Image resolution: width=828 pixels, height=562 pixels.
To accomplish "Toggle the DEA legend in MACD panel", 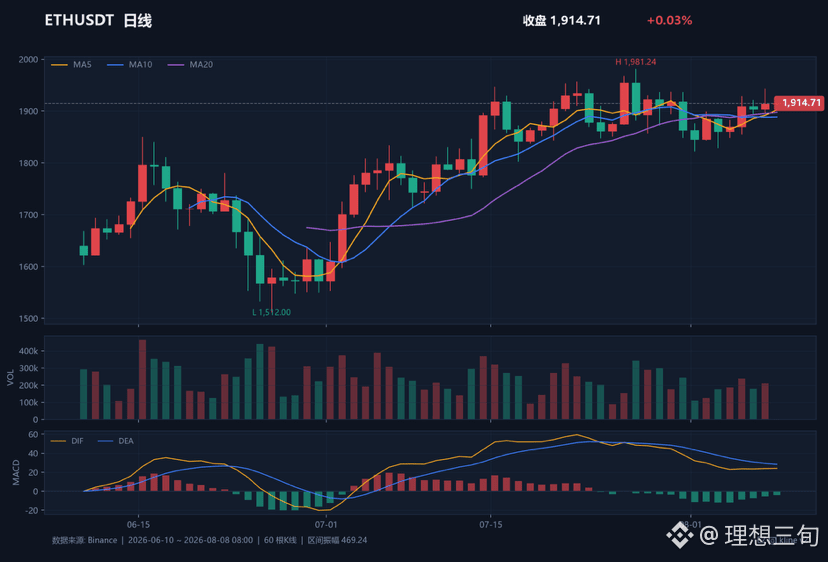I will pyautogui.click(x=116, y=441).
